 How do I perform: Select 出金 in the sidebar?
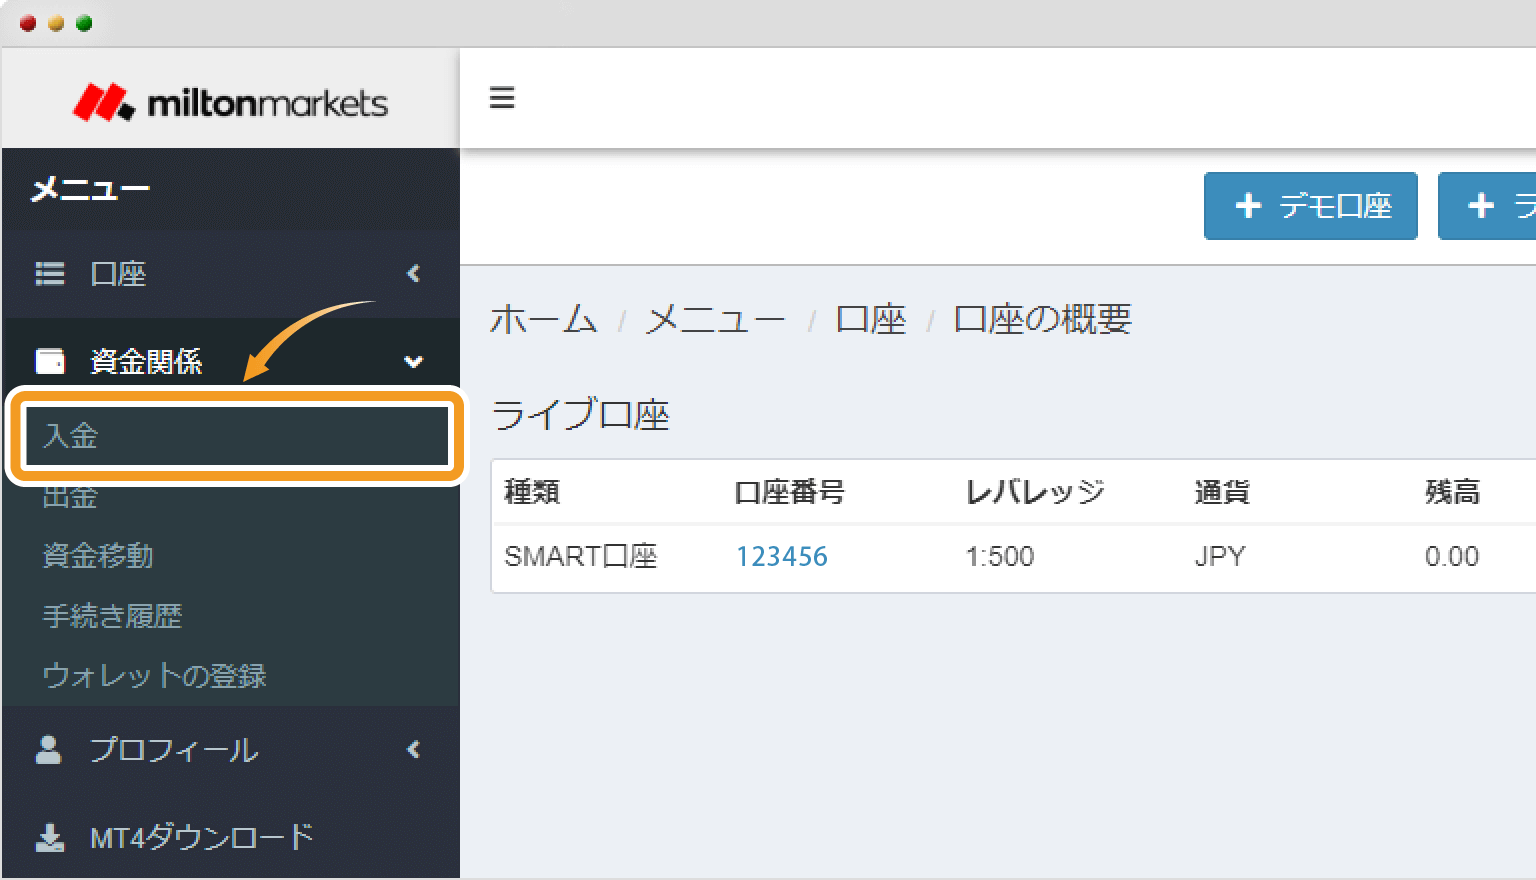point(70,496)
